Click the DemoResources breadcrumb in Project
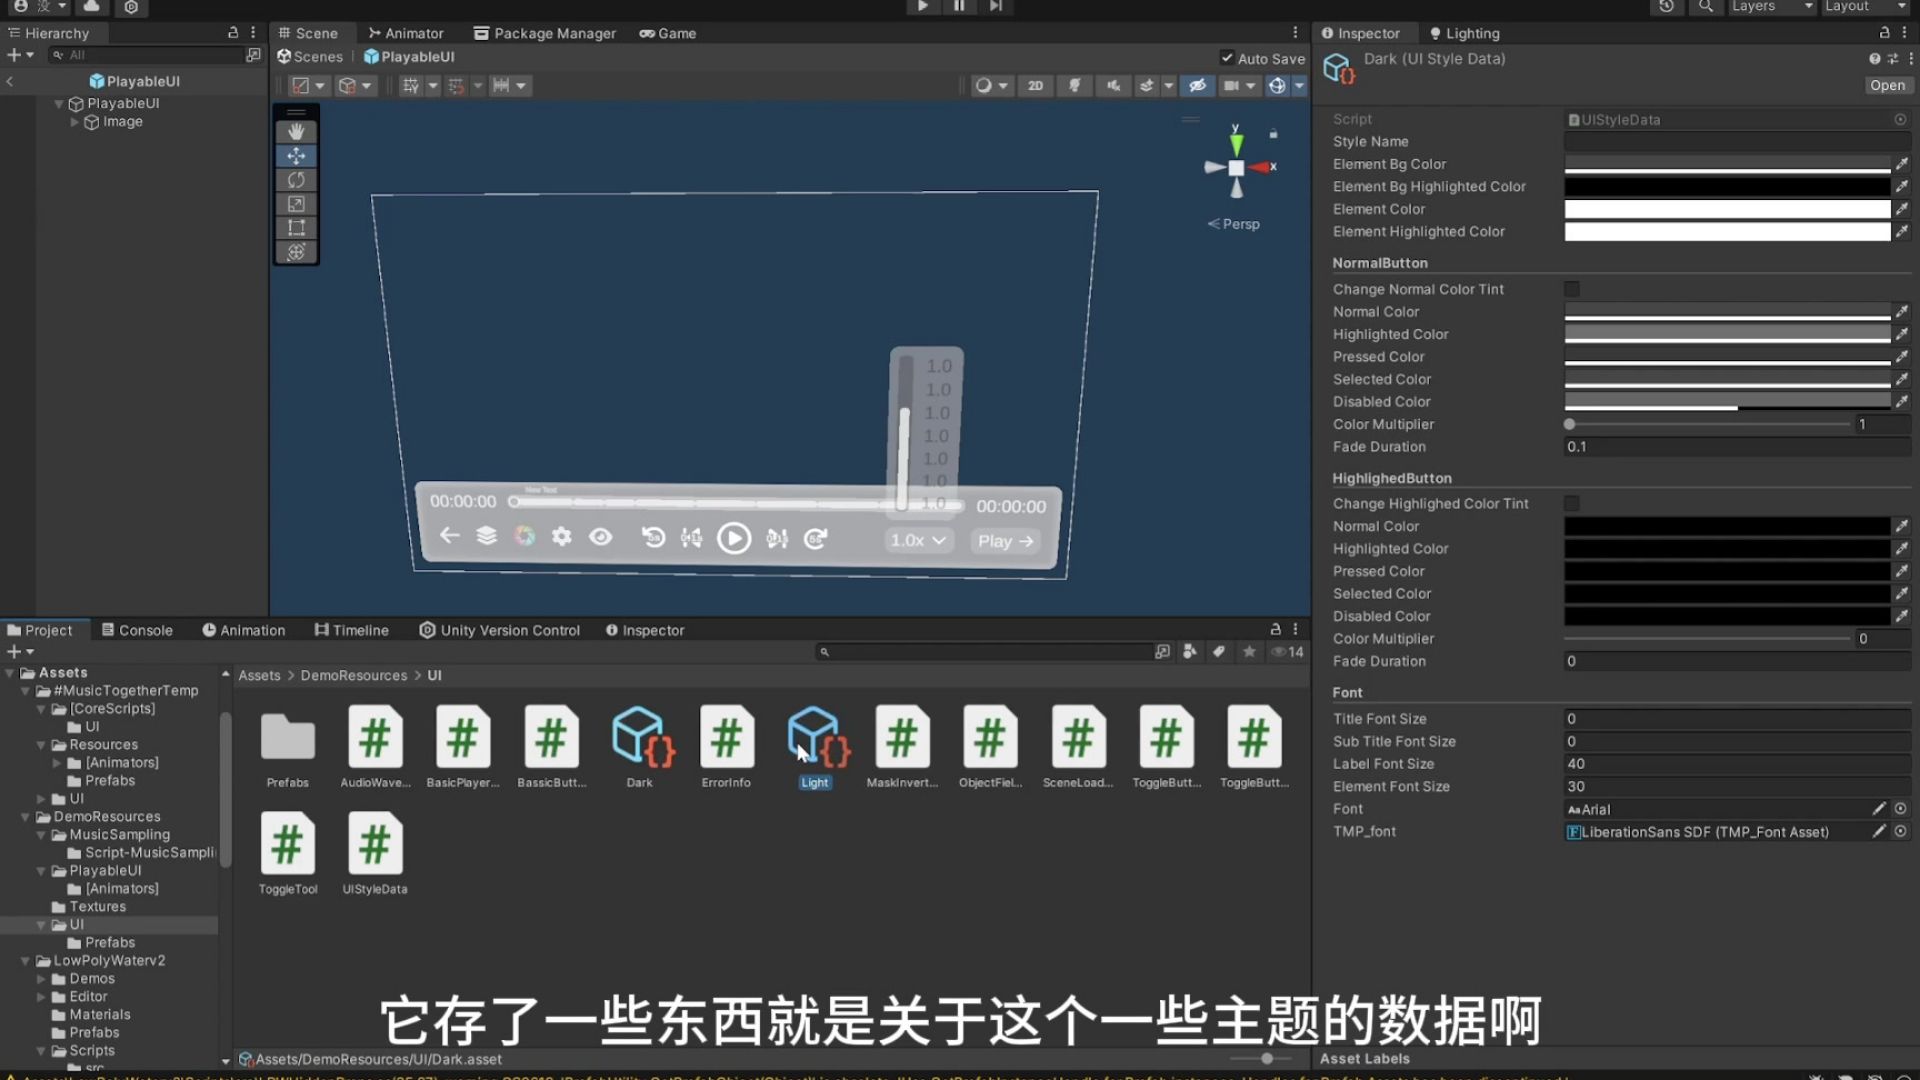 354,676
